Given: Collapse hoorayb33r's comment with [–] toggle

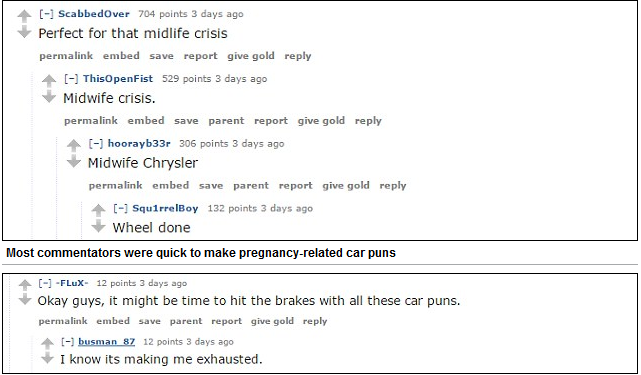Looking at the screenshot, I should click(x=96, y=144).
